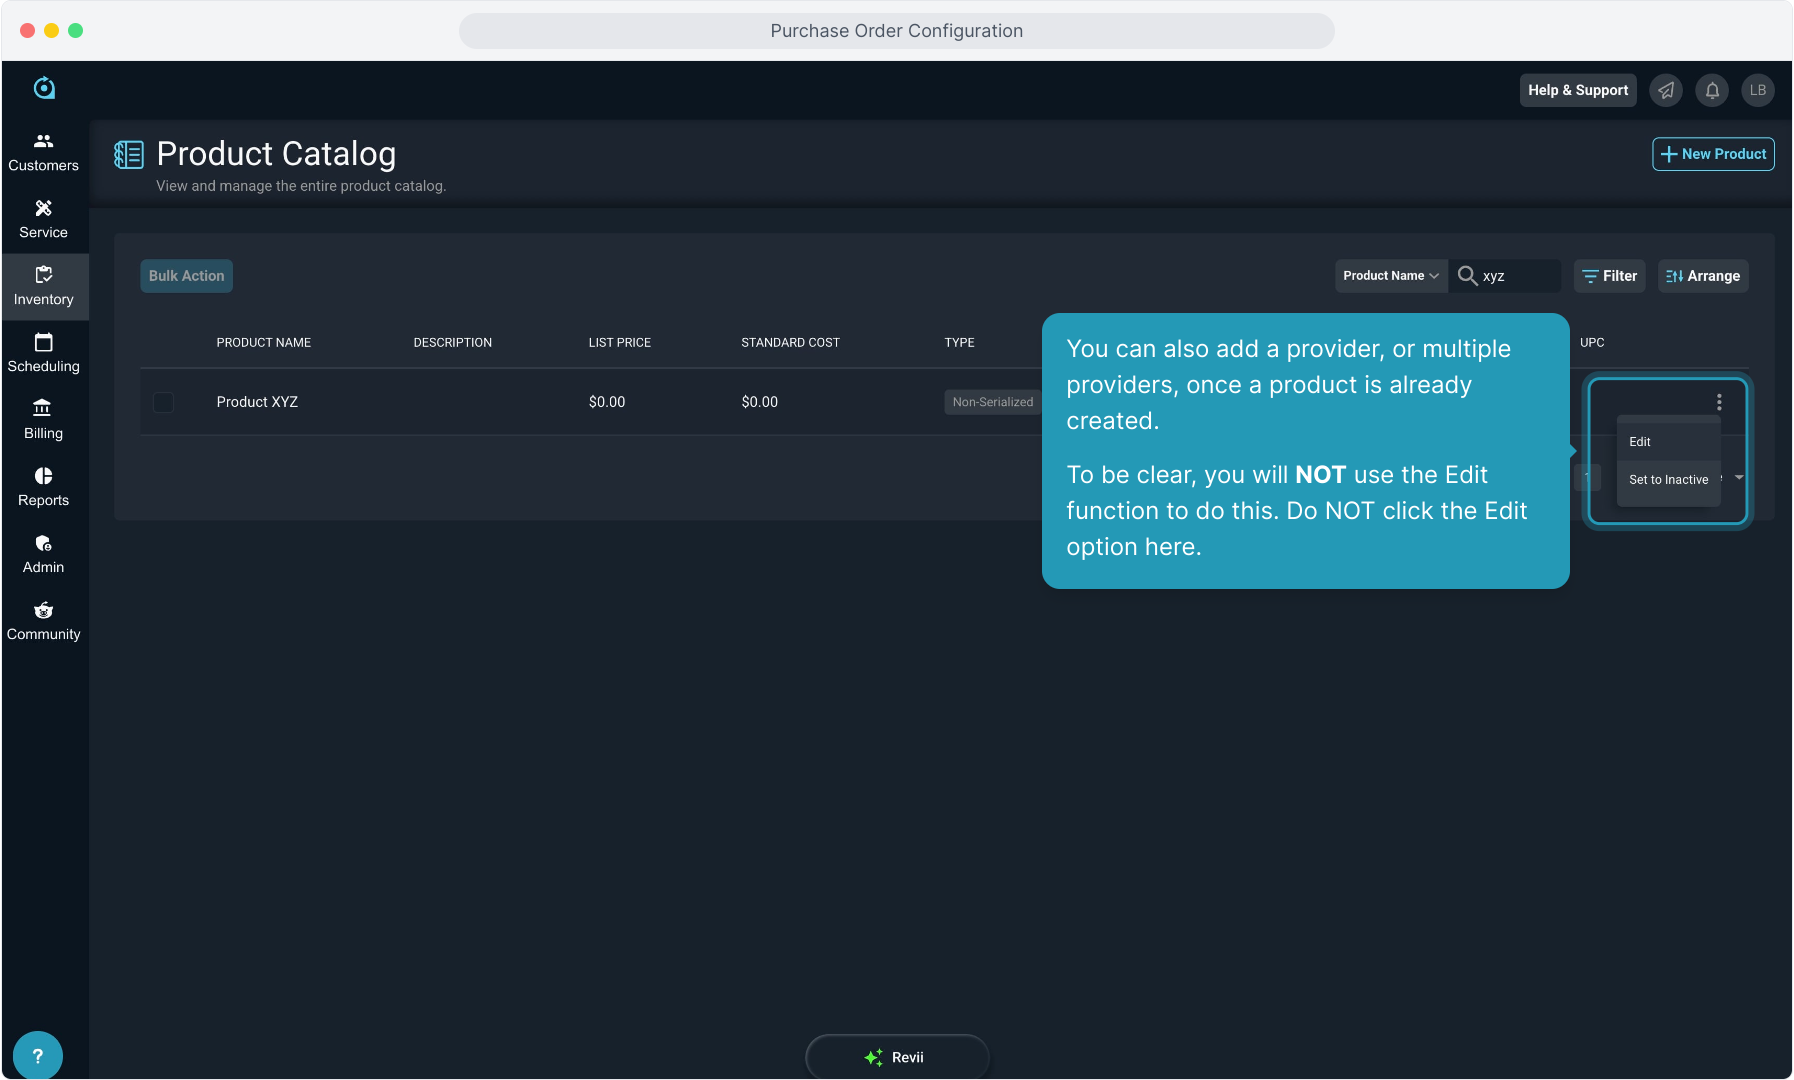Click the New Product button
Image resolution: width=1794 pixels, height=1080 pixels.
(x=1713, y=154)
